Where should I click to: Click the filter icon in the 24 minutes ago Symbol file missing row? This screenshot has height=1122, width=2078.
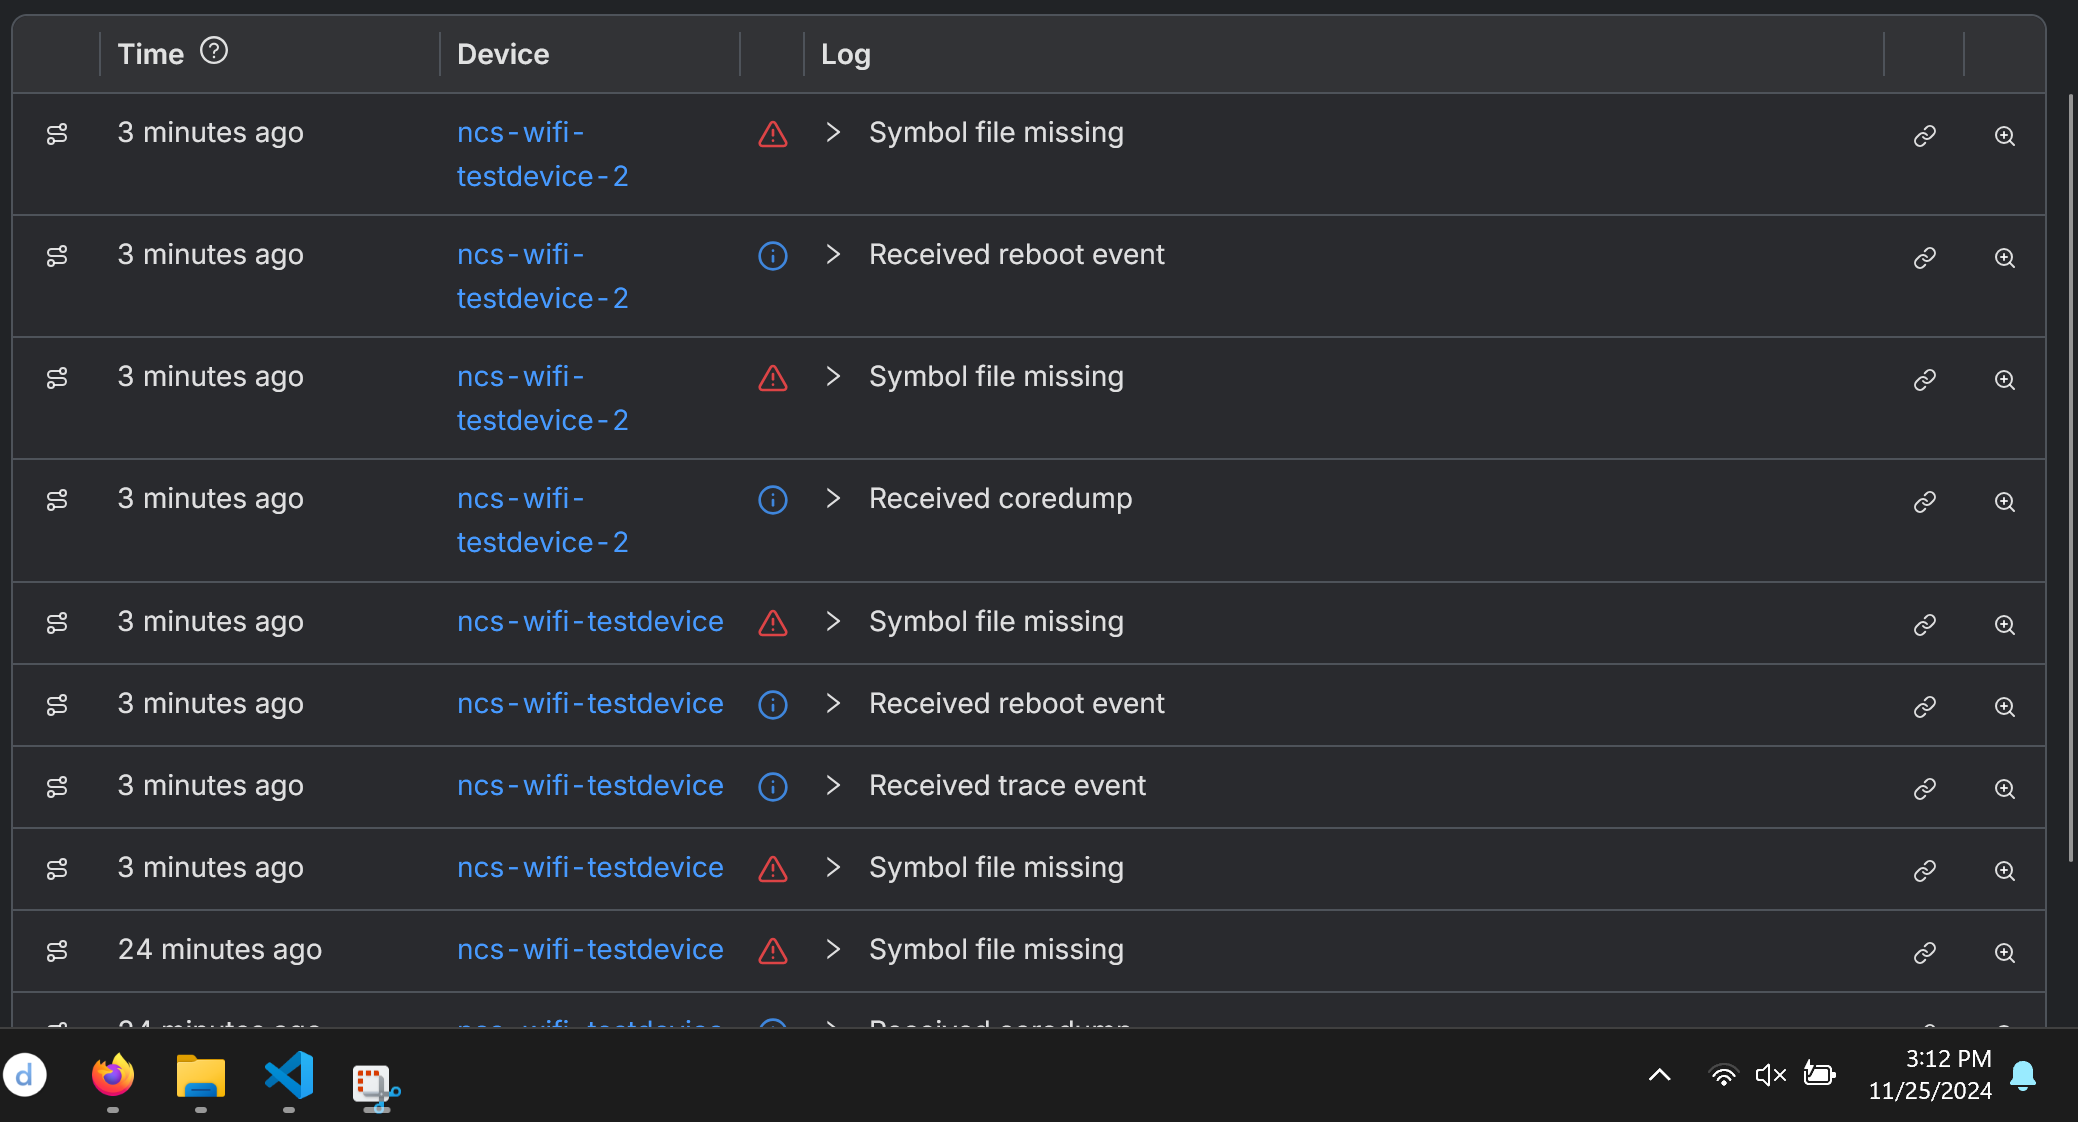(x=57, y=951)
